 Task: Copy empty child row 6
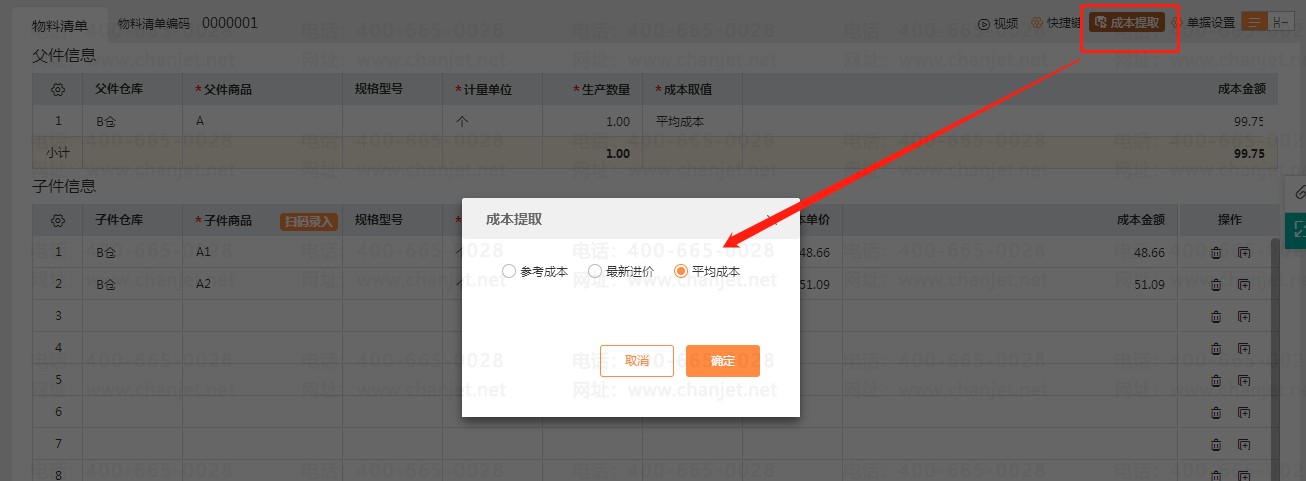1244,412
